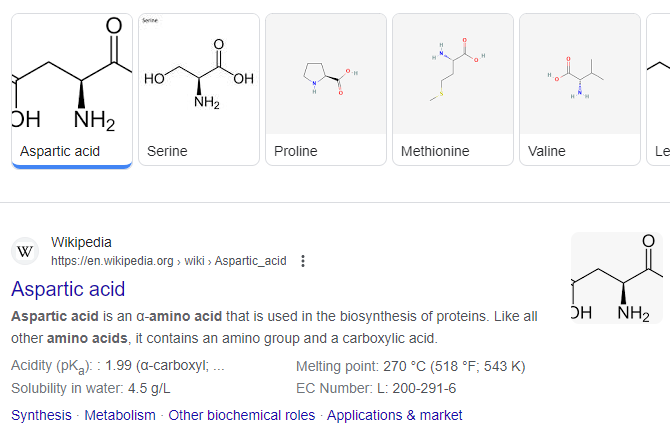This screenshot has width=670, height=433.
Task: Open the Other biochemical roles link
Action: (x=241, y=415)
